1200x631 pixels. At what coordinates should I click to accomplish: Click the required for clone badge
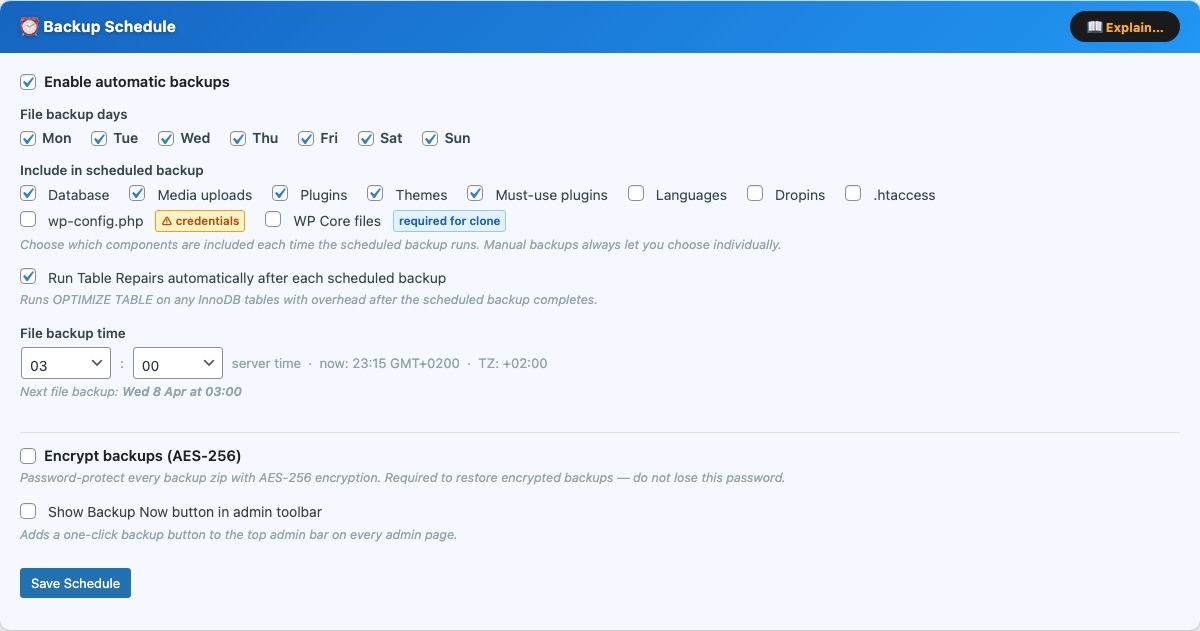pos(449,221)
